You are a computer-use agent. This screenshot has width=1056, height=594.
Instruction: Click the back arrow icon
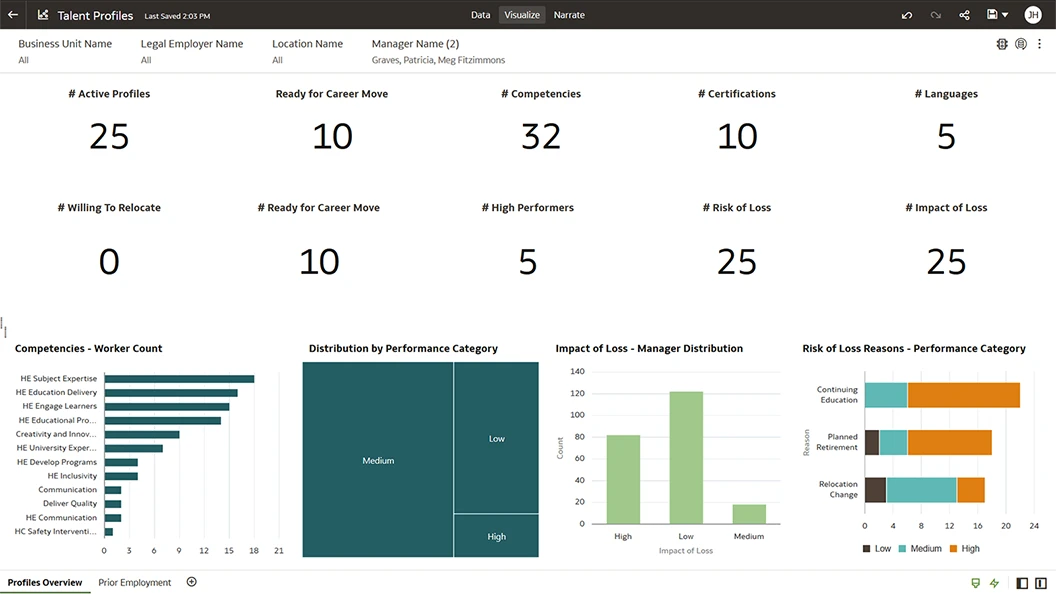pos(13,15)
